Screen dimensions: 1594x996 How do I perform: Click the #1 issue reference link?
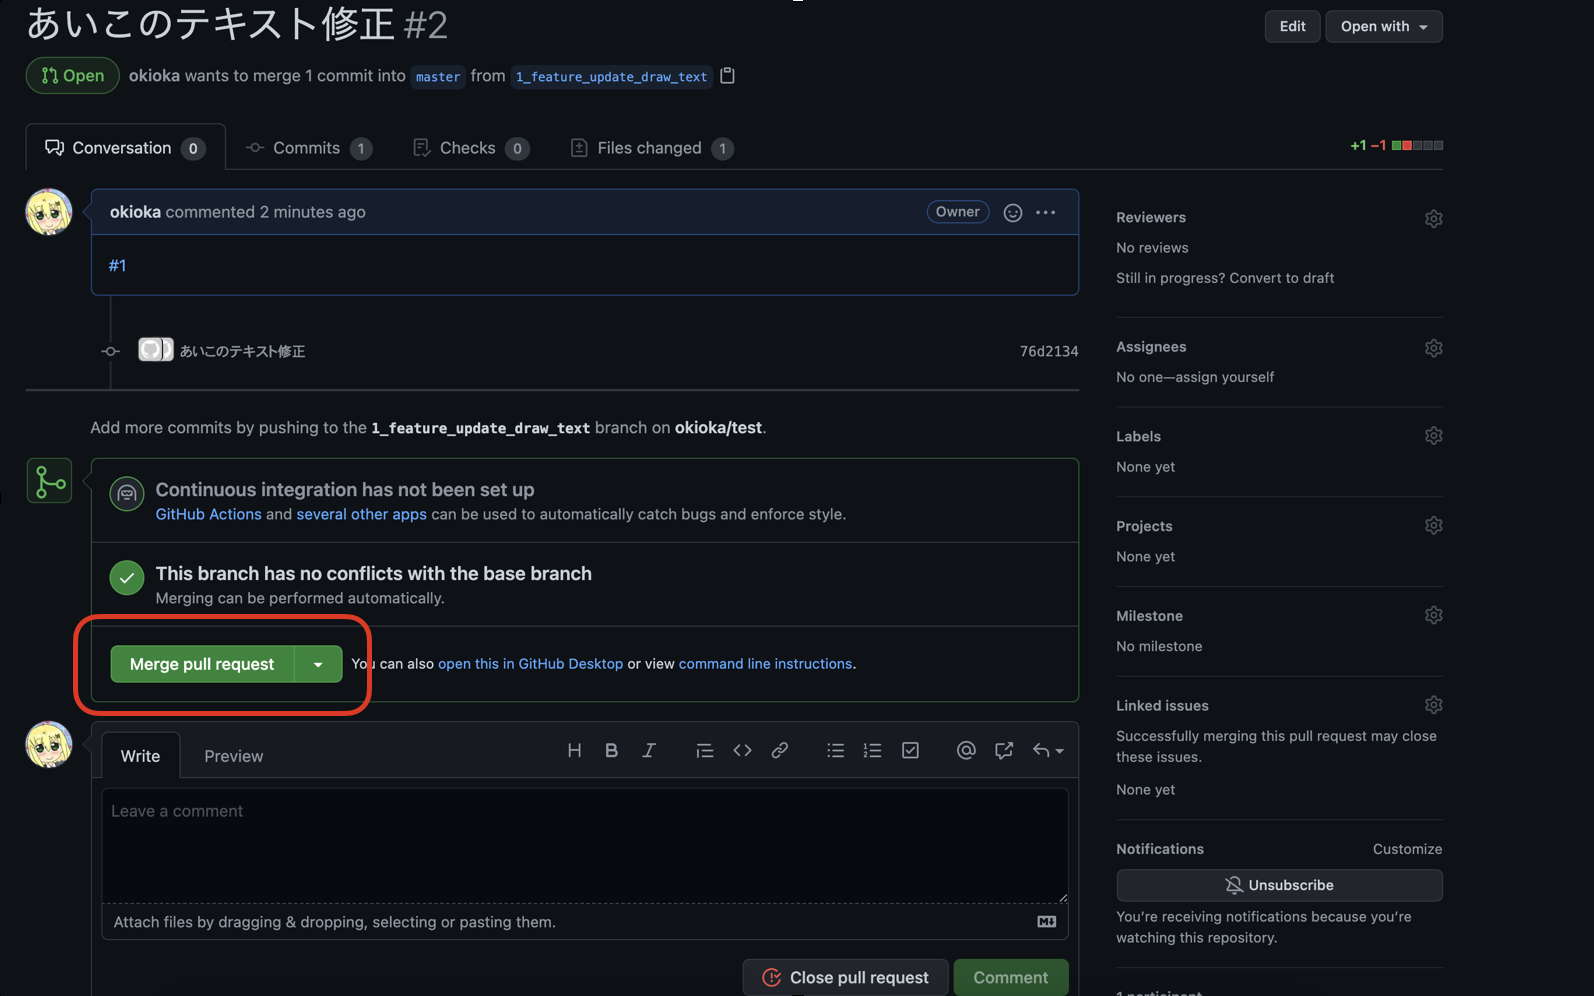pos(117,265)
